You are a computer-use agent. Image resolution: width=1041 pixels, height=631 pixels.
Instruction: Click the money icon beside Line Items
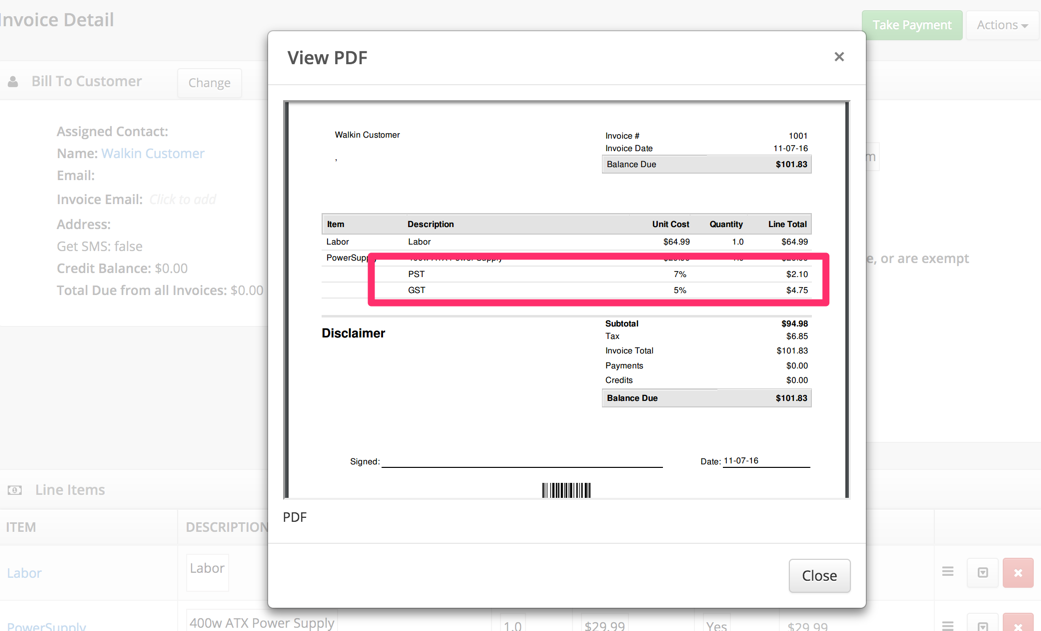click(15, 490)
